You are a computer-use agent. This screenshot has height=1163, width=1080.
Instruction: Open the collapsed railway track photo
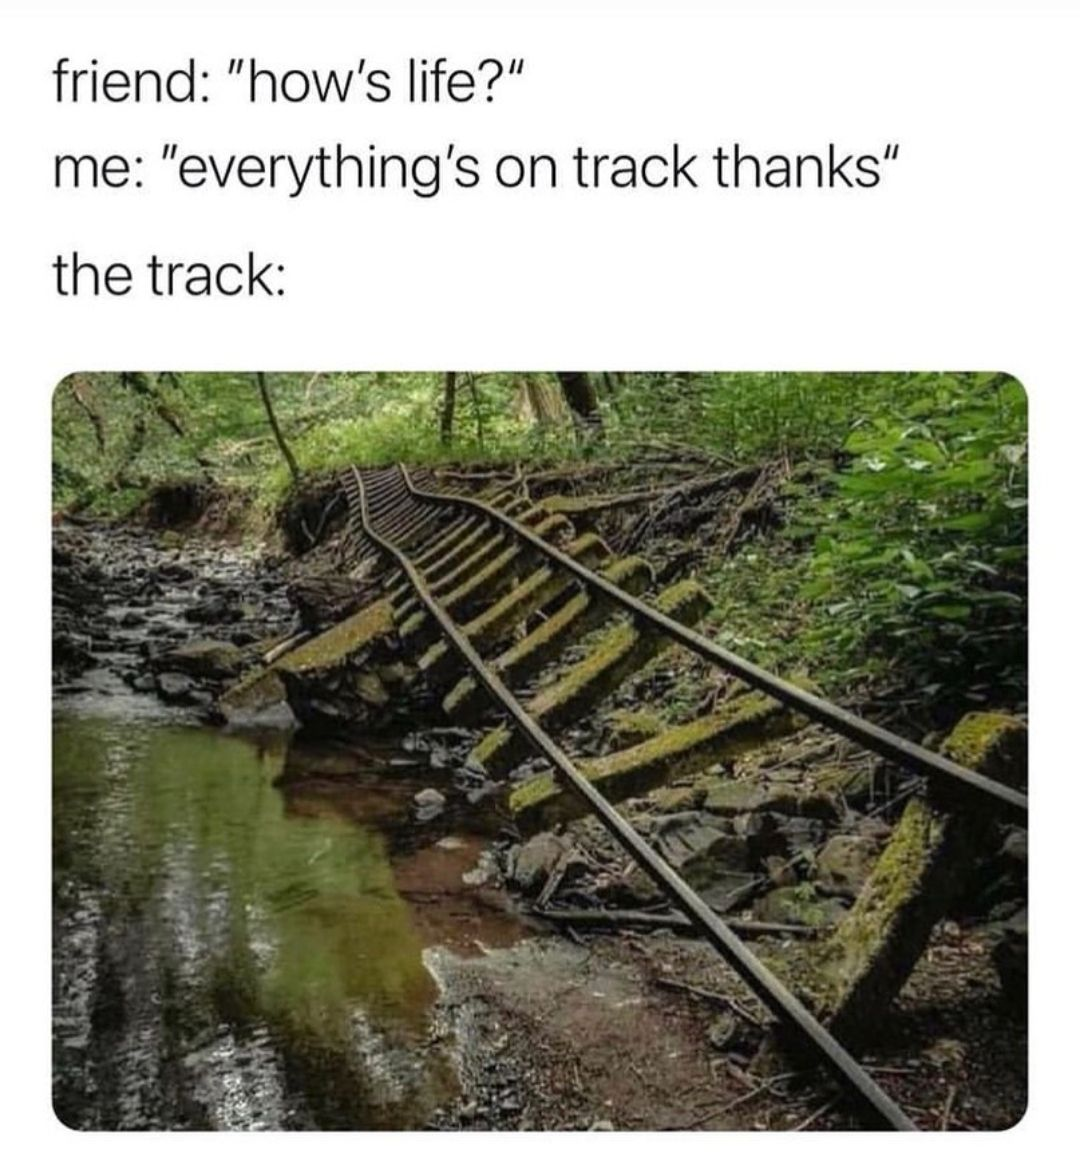(540, 751)
